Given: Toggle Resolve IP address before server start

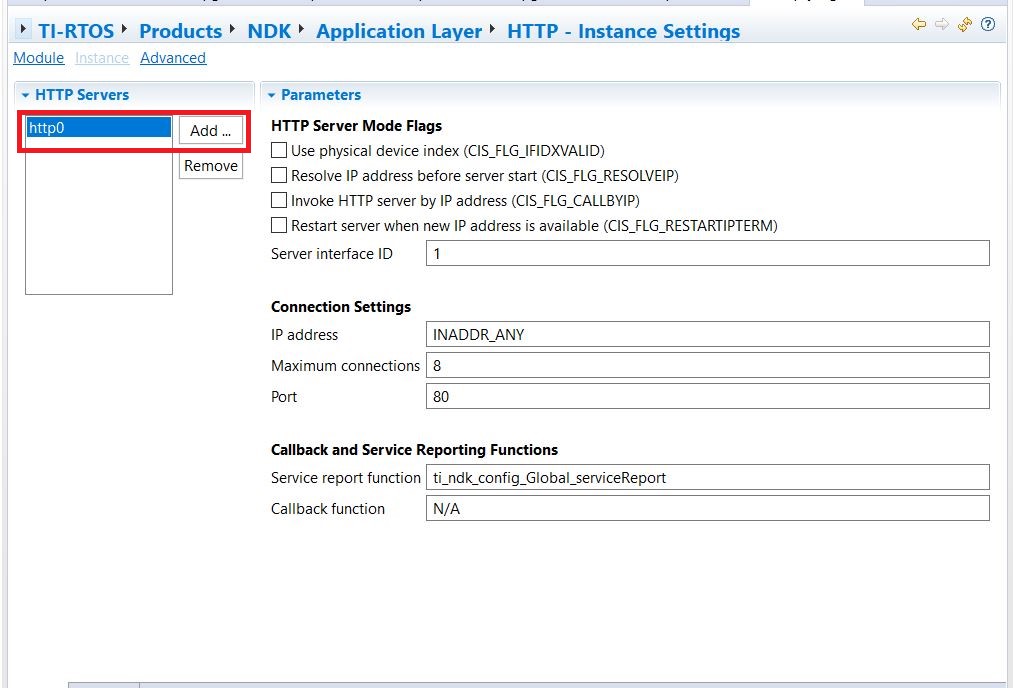Looking at the screenshot, I should point(280,176).
